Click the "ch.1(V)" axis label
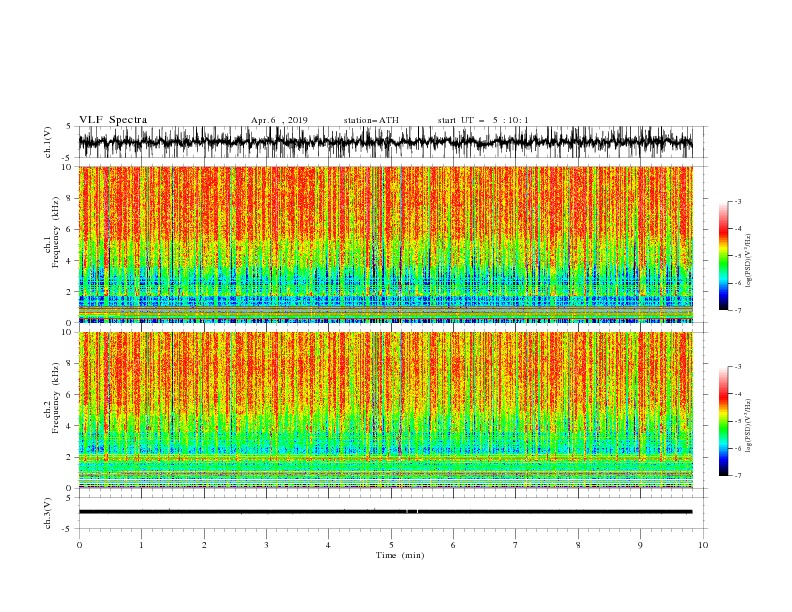Viewport: 792px width, 612px height. coord(48,142)
